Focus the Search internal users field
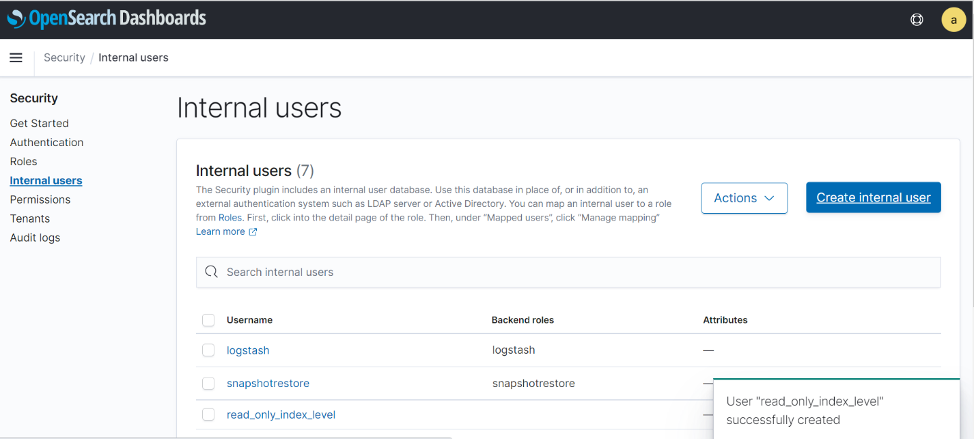974x439 pixels. point(568,272)
